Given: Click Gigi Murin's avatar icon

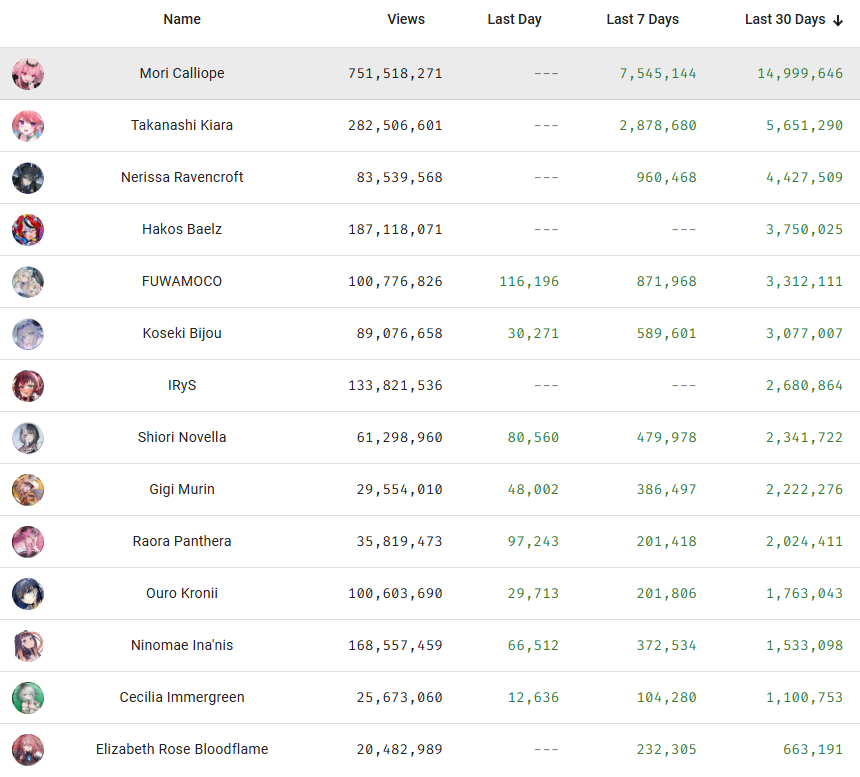Looking at the screenshot, I should pyautogui.click(x=28, y=490).
